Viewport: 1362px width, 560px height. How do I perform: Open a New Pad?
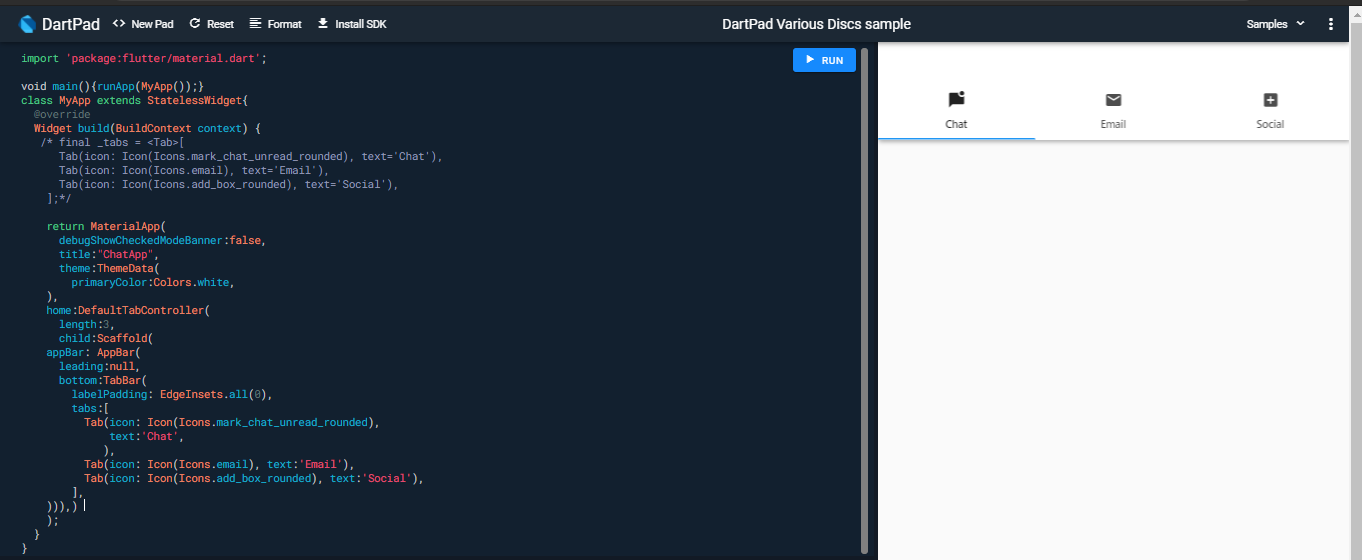click(x=143, y=24)
